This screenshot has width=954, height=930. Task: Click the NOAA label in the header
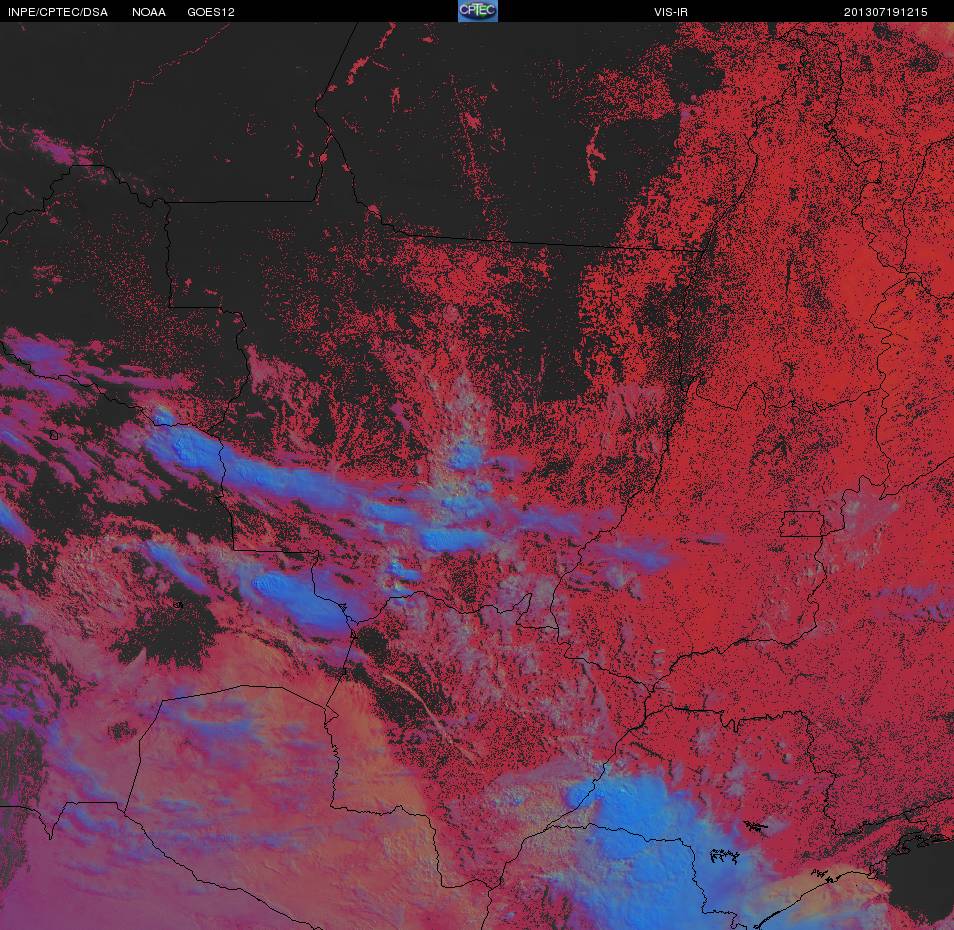[148, 12]
